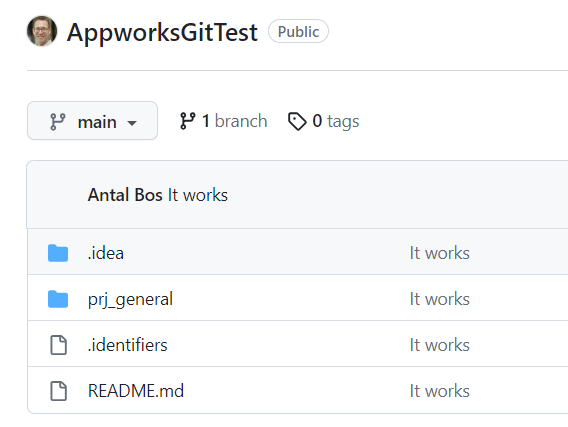Click the caret arrow next to main
Viewport: 568px width, 427px height.
[x=132, y=123]
